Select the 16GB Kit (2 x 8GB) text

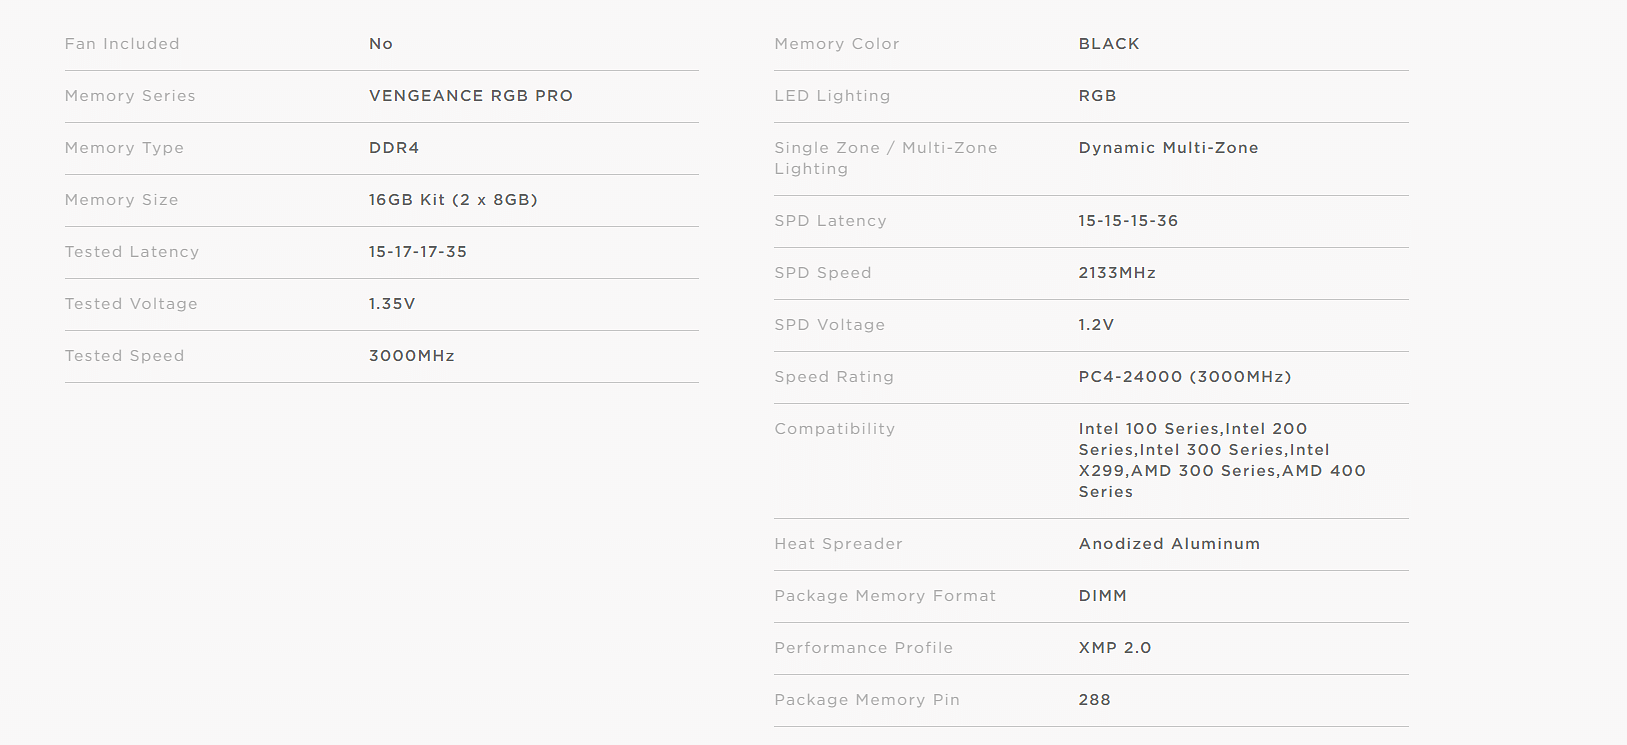452,200
